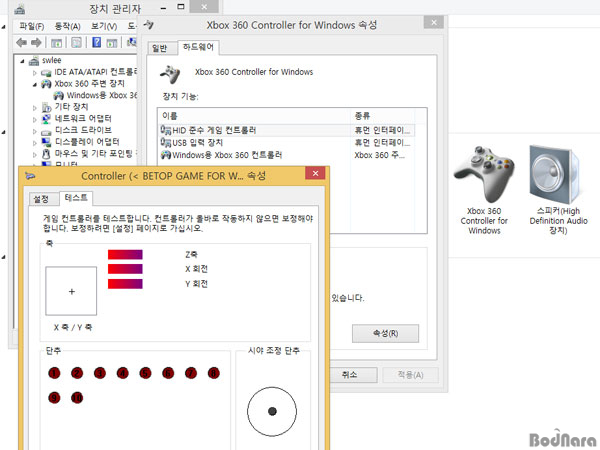600x450 pixels.
Task: Click the 종류 column header
Action: pyautogui.click(x=383, y=116)
